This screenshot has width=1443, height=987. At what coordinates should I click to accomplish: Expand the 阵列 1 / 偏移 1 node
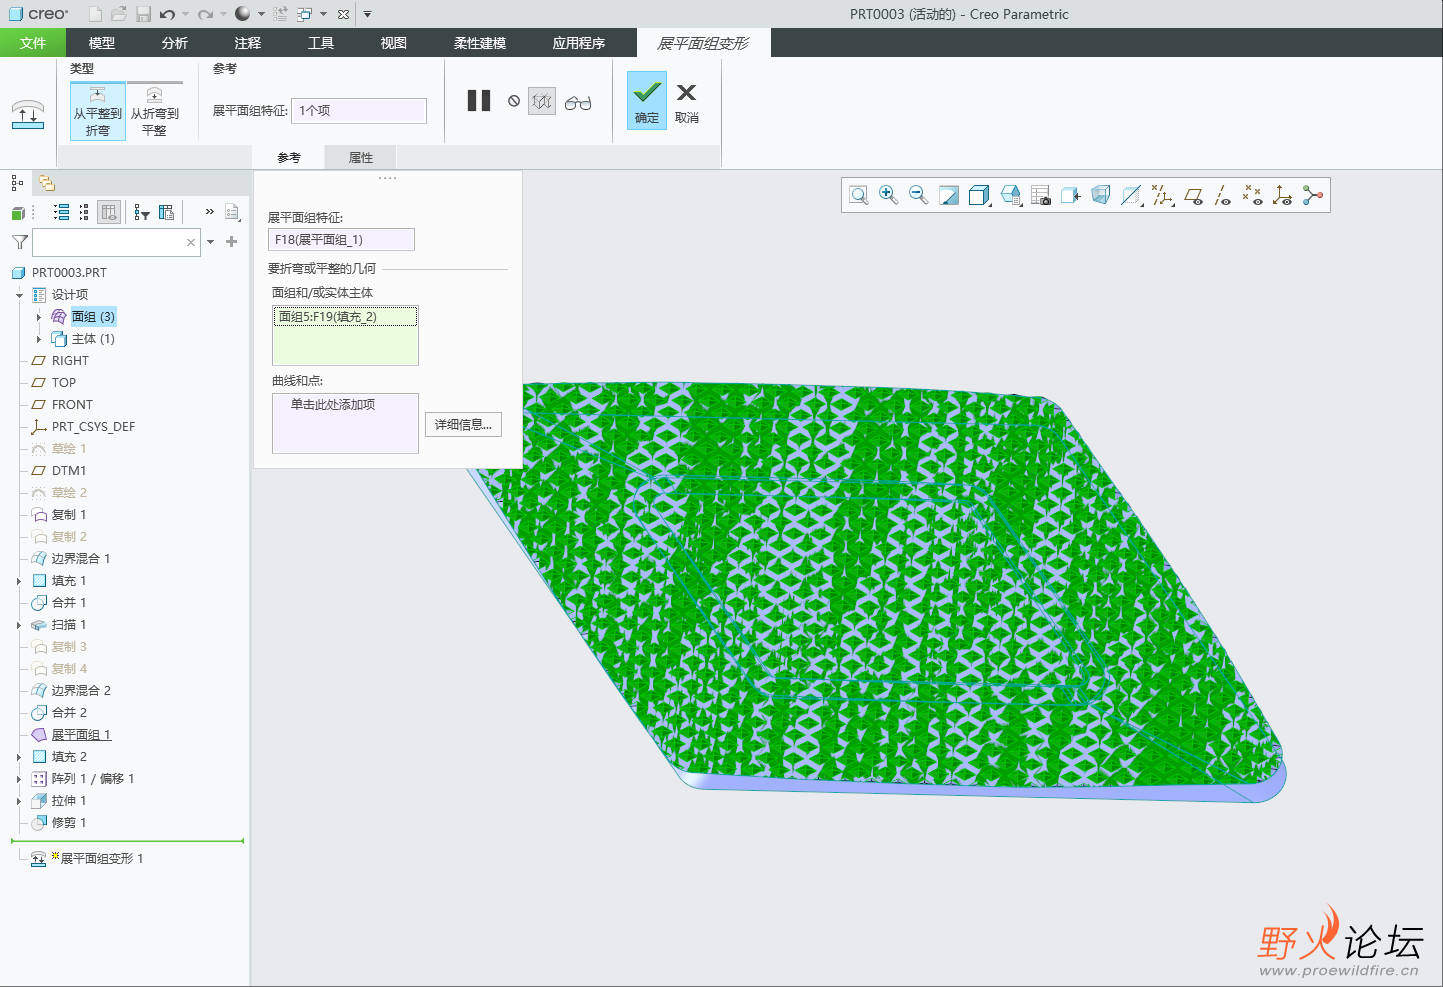coord(19,779)
